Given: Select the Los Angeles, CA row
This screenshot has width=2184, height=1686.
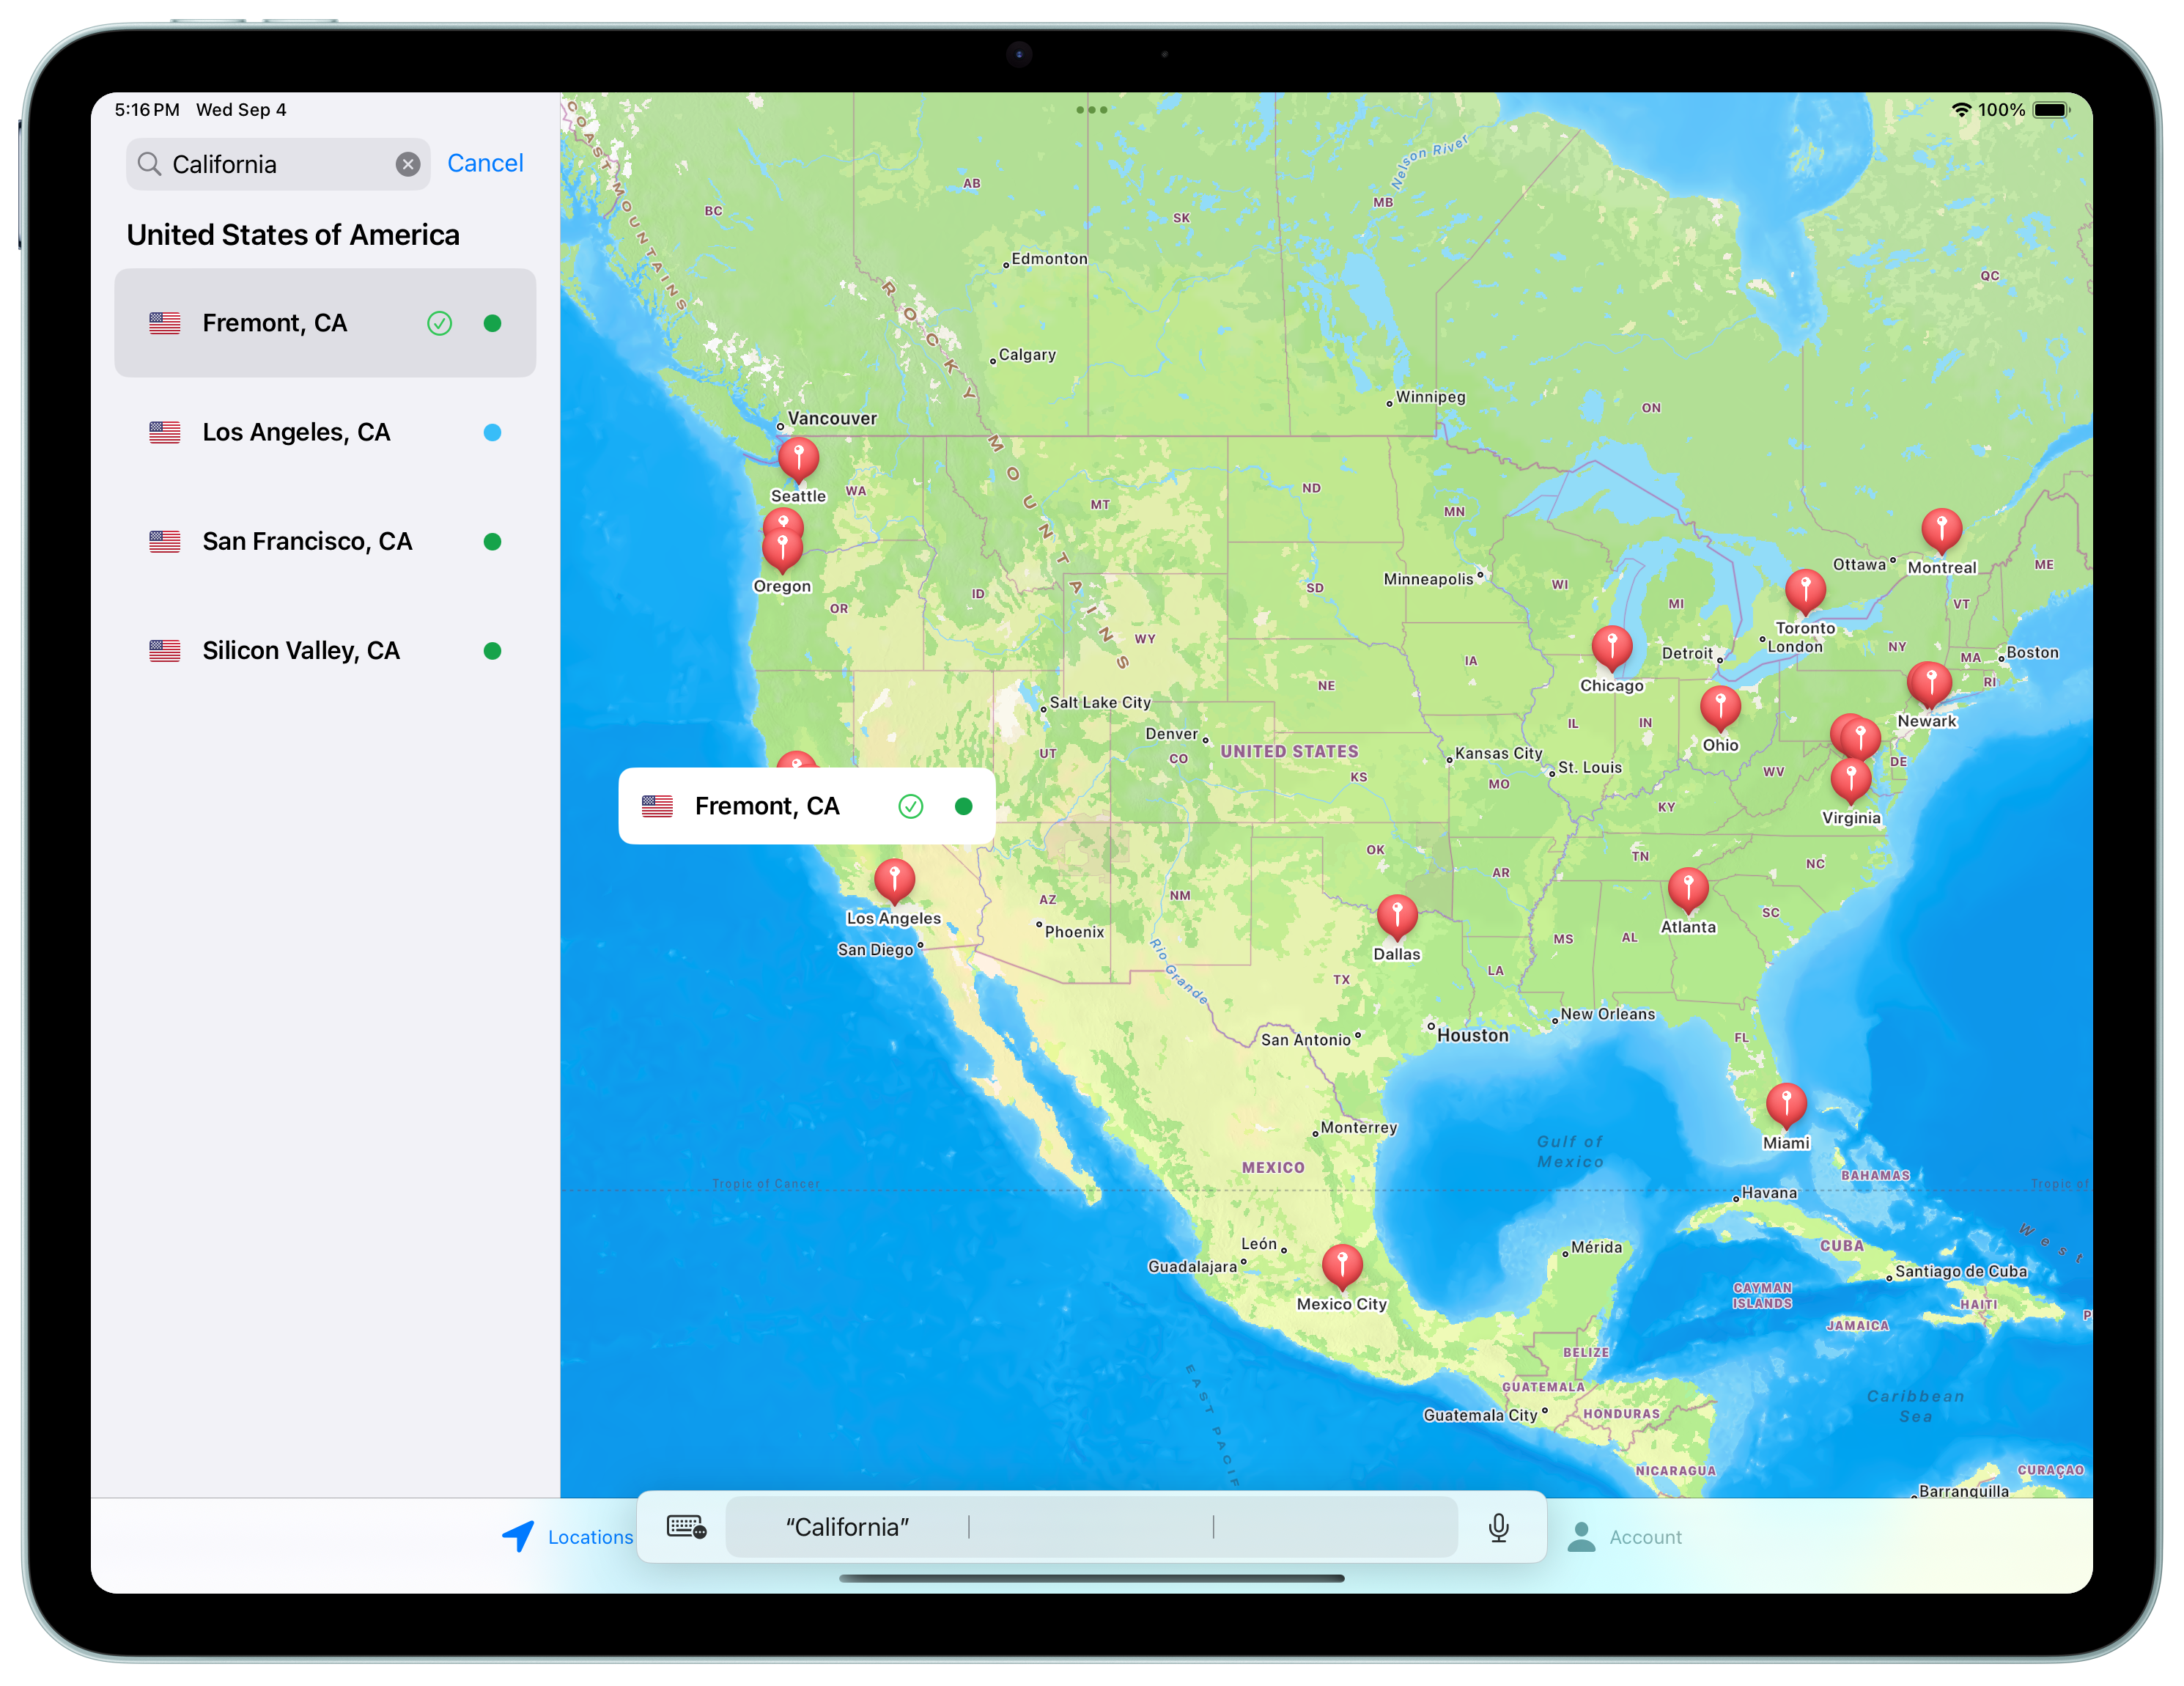Looking at the screenshot, I should [325, 432].
